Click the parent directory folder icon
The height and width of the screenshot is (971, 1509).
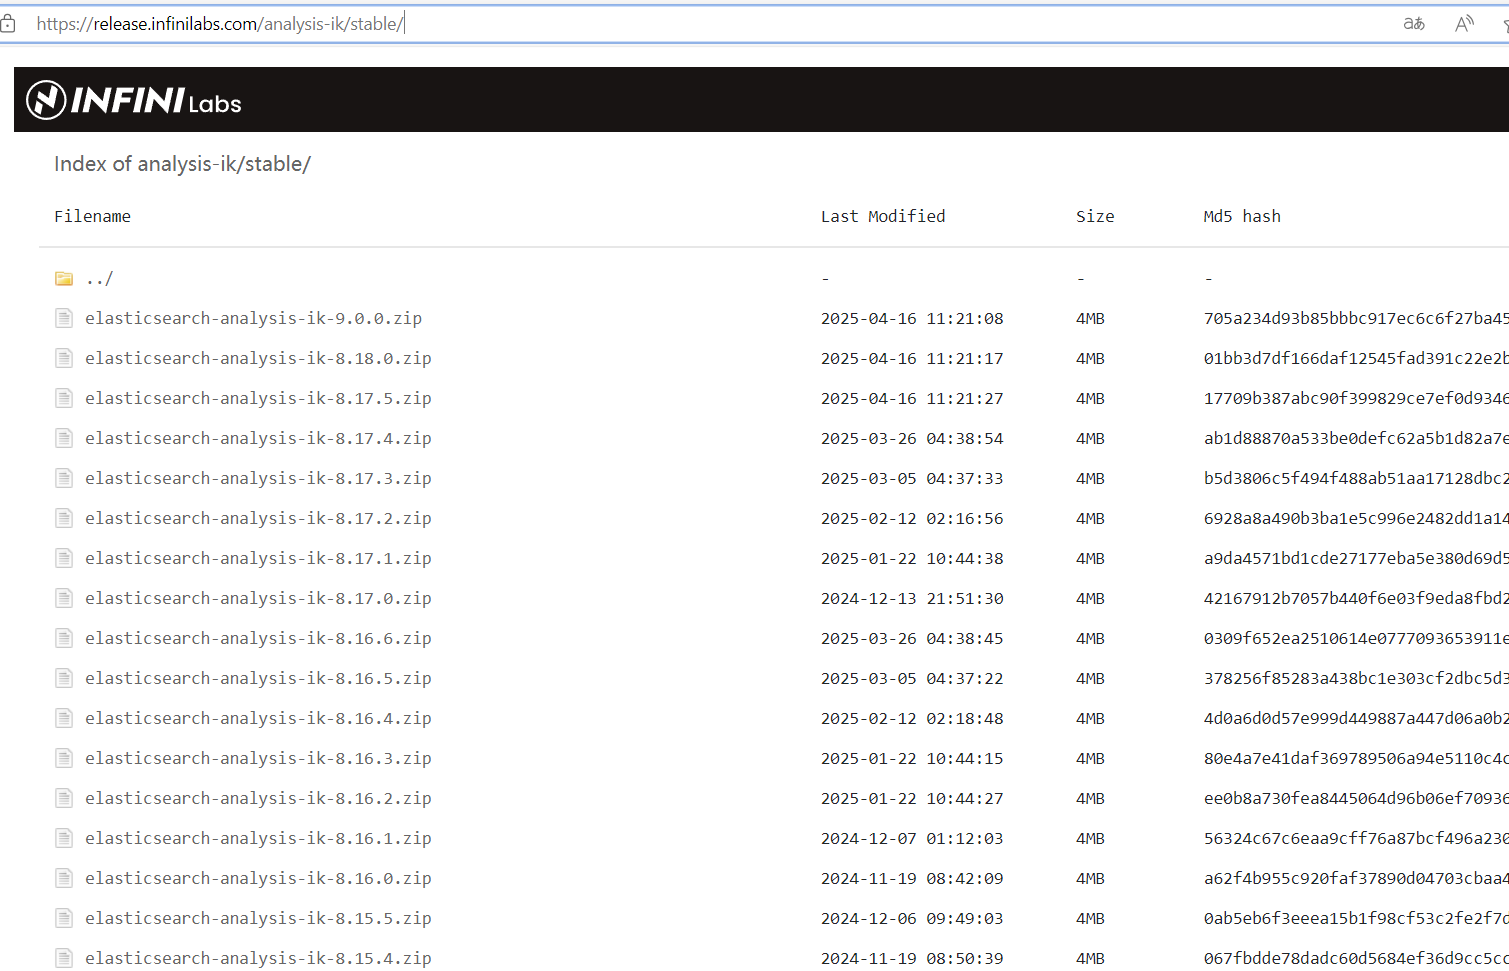tap(64, 278)
